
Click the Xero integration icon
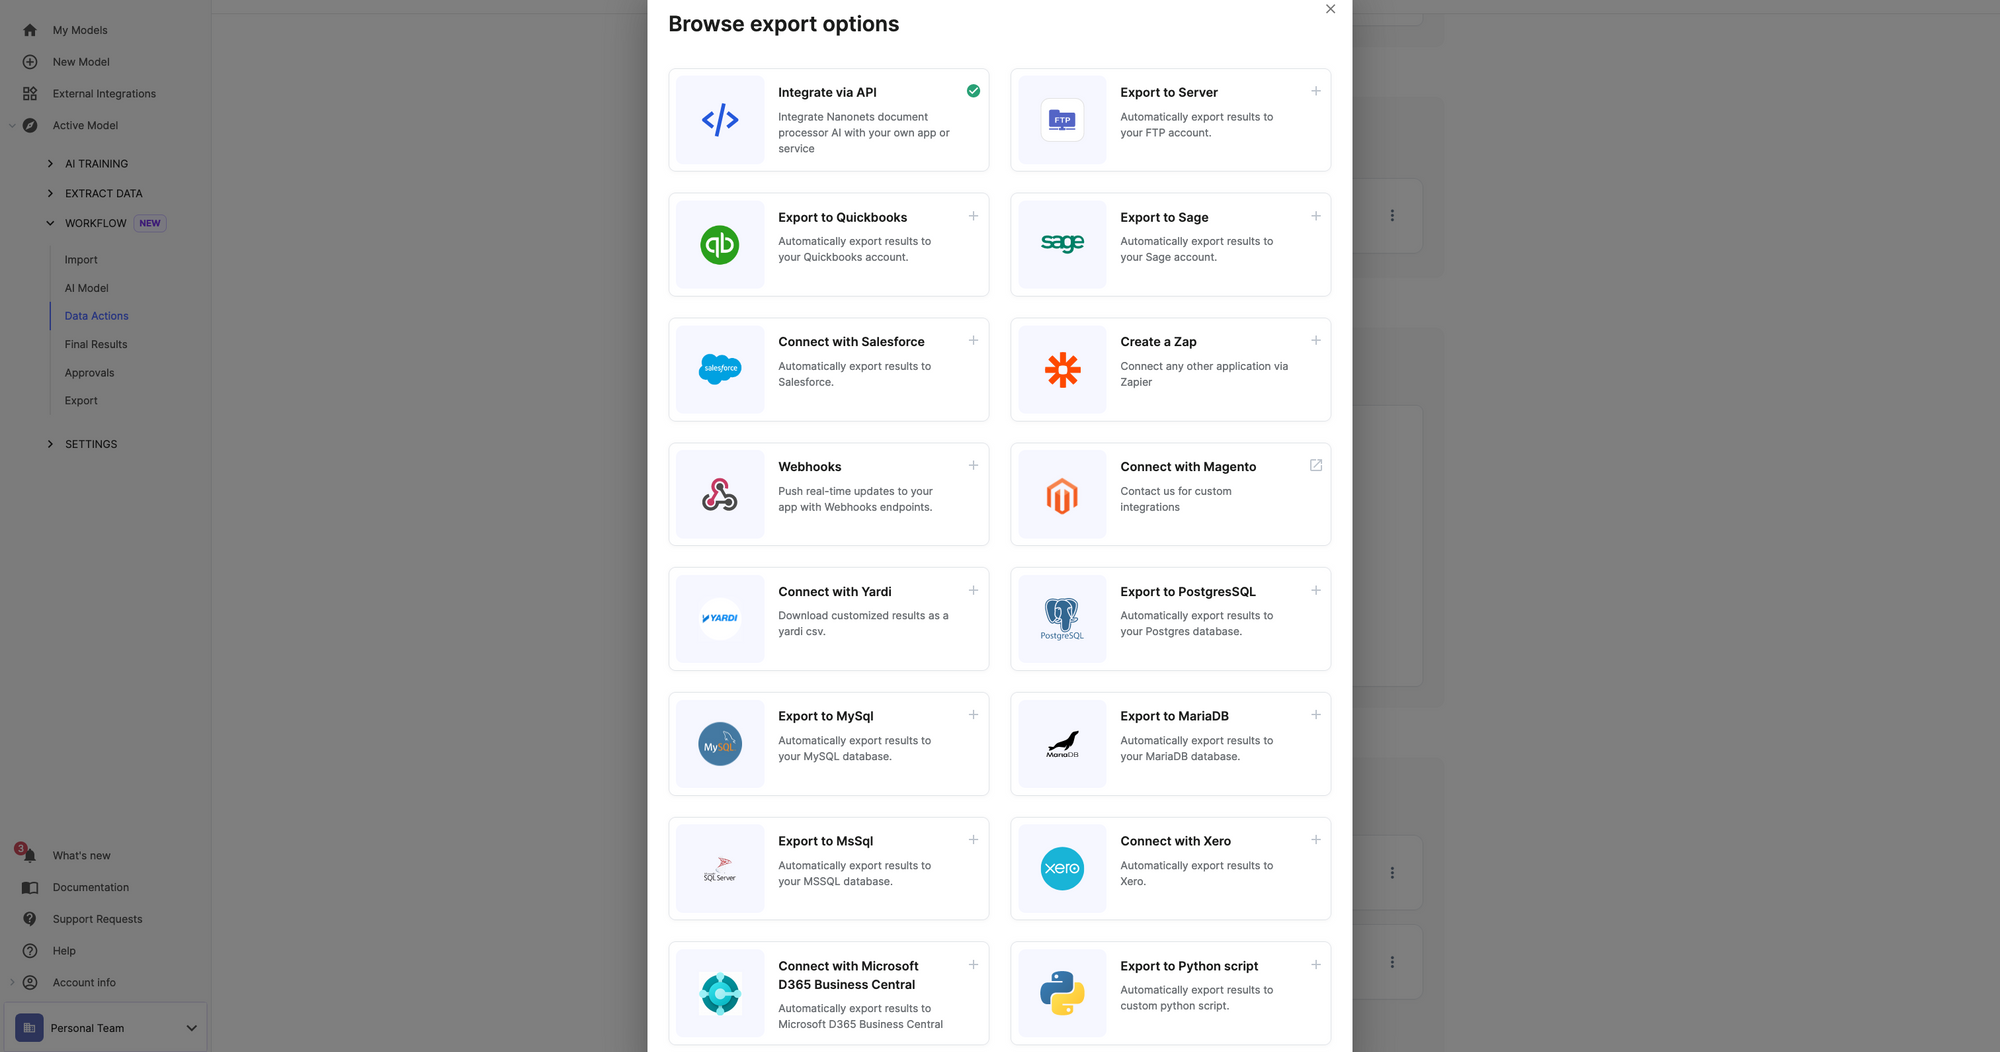coord(1061,868)
